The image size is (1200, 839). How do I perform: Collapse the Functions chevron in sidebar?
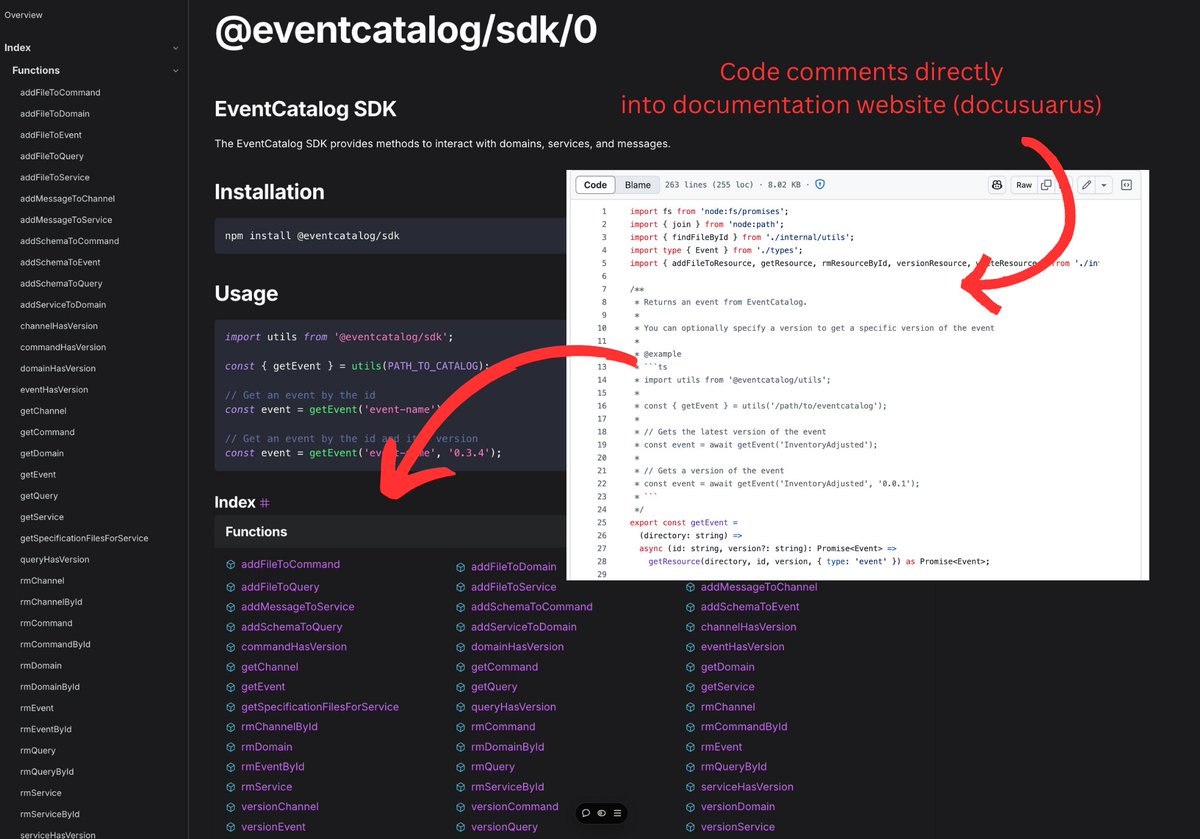(x=176, y=71)
